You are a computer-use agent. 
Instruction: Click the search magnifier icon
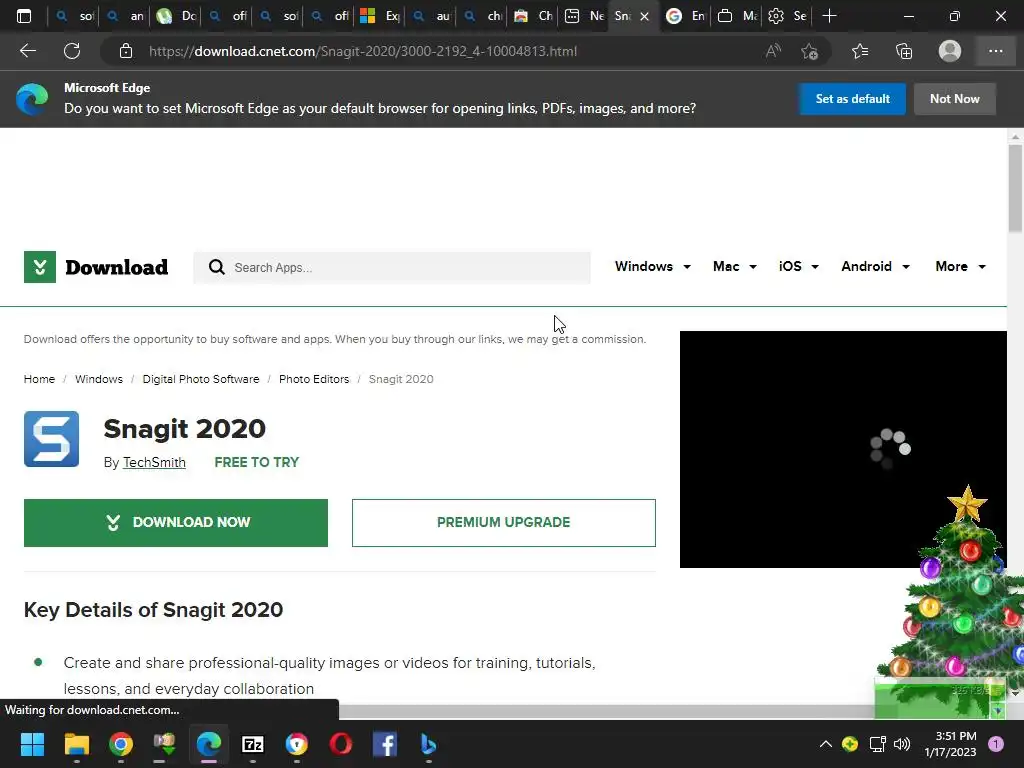pyautogui.click(x=217, y=267)
